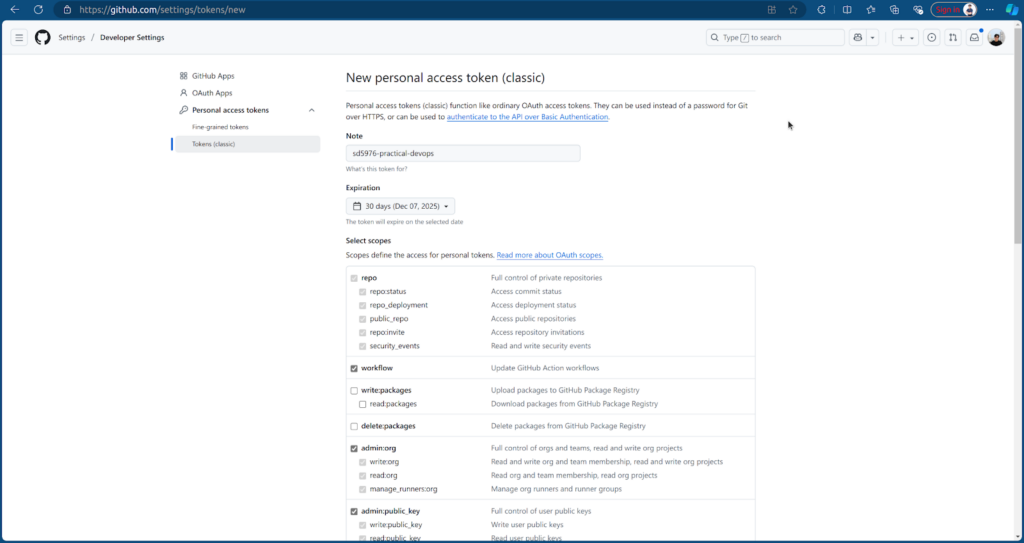Open the Issues icon in header
Image resolution: width=1024 pixels, height=543 pixels.
pyautogui.click(x=932, y=38)
